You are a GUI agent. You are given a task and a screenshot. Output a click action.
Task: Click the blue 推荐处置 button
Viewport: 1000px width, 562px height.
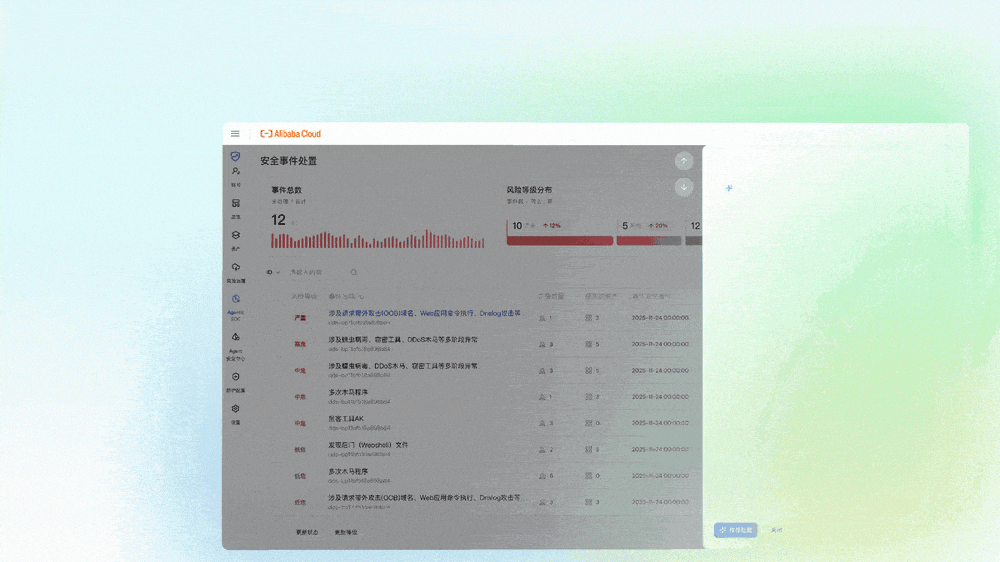(735, 530)
